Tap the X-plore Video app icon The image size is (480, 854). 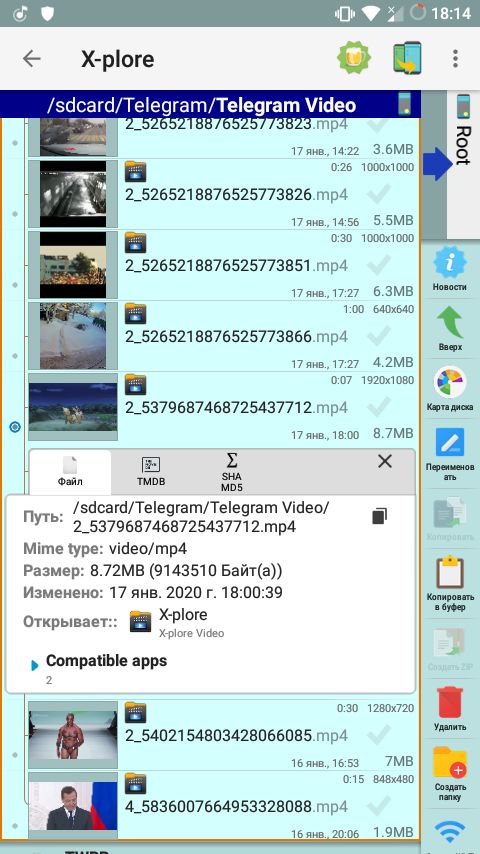pos(141,621)
